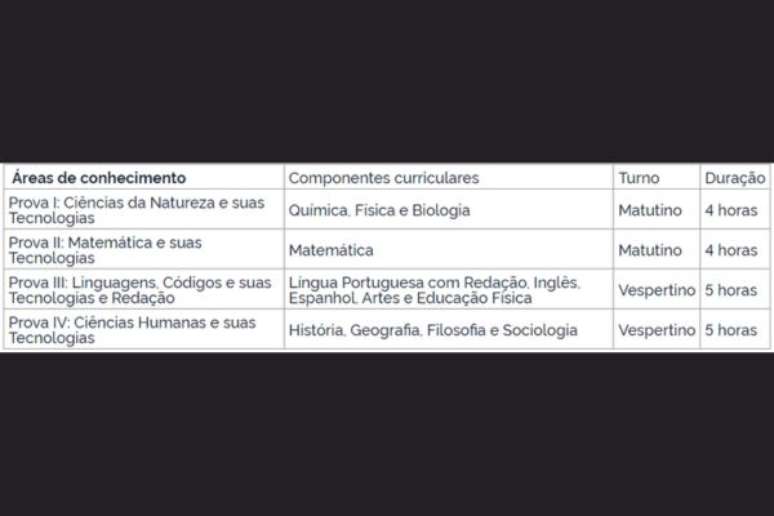Select the Matutino cell for Prova I
The height and width of the screenshot is (516, 774).
(x=657, y=210)
